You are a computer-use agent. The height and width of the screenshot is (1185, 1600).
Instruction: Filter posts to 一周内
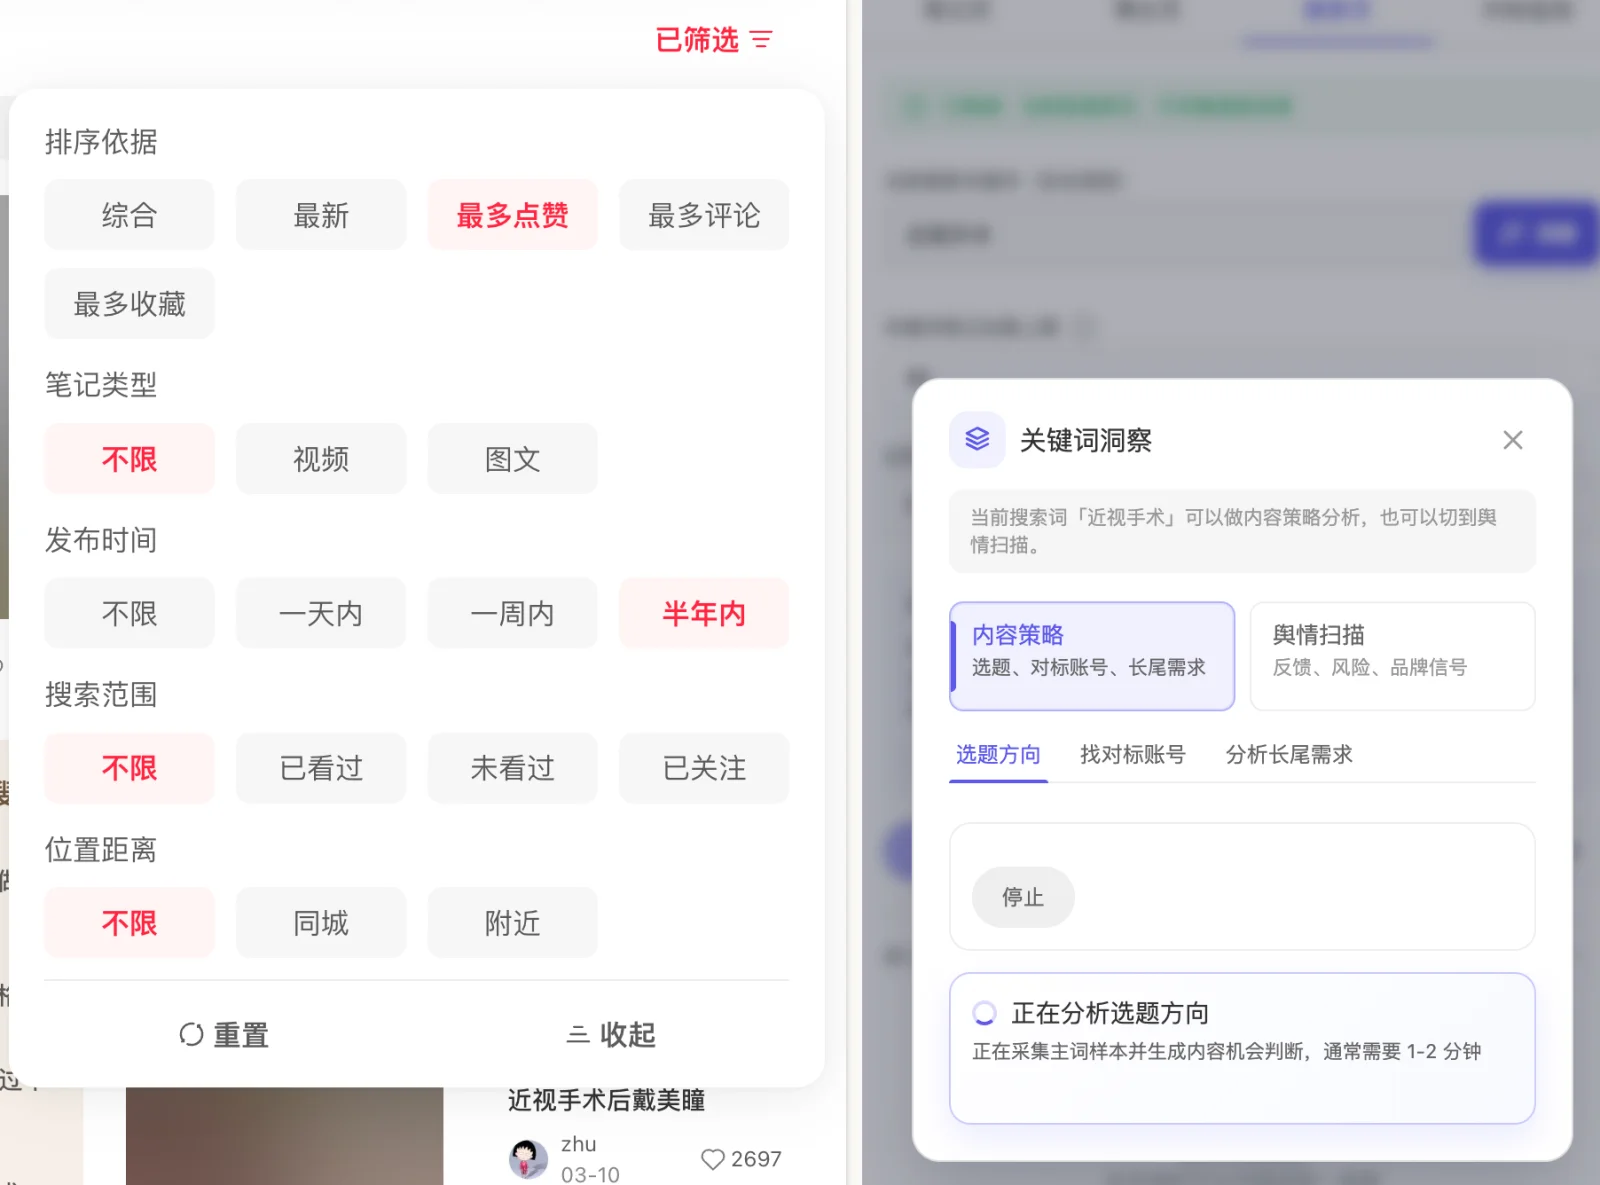click(512, 613)
